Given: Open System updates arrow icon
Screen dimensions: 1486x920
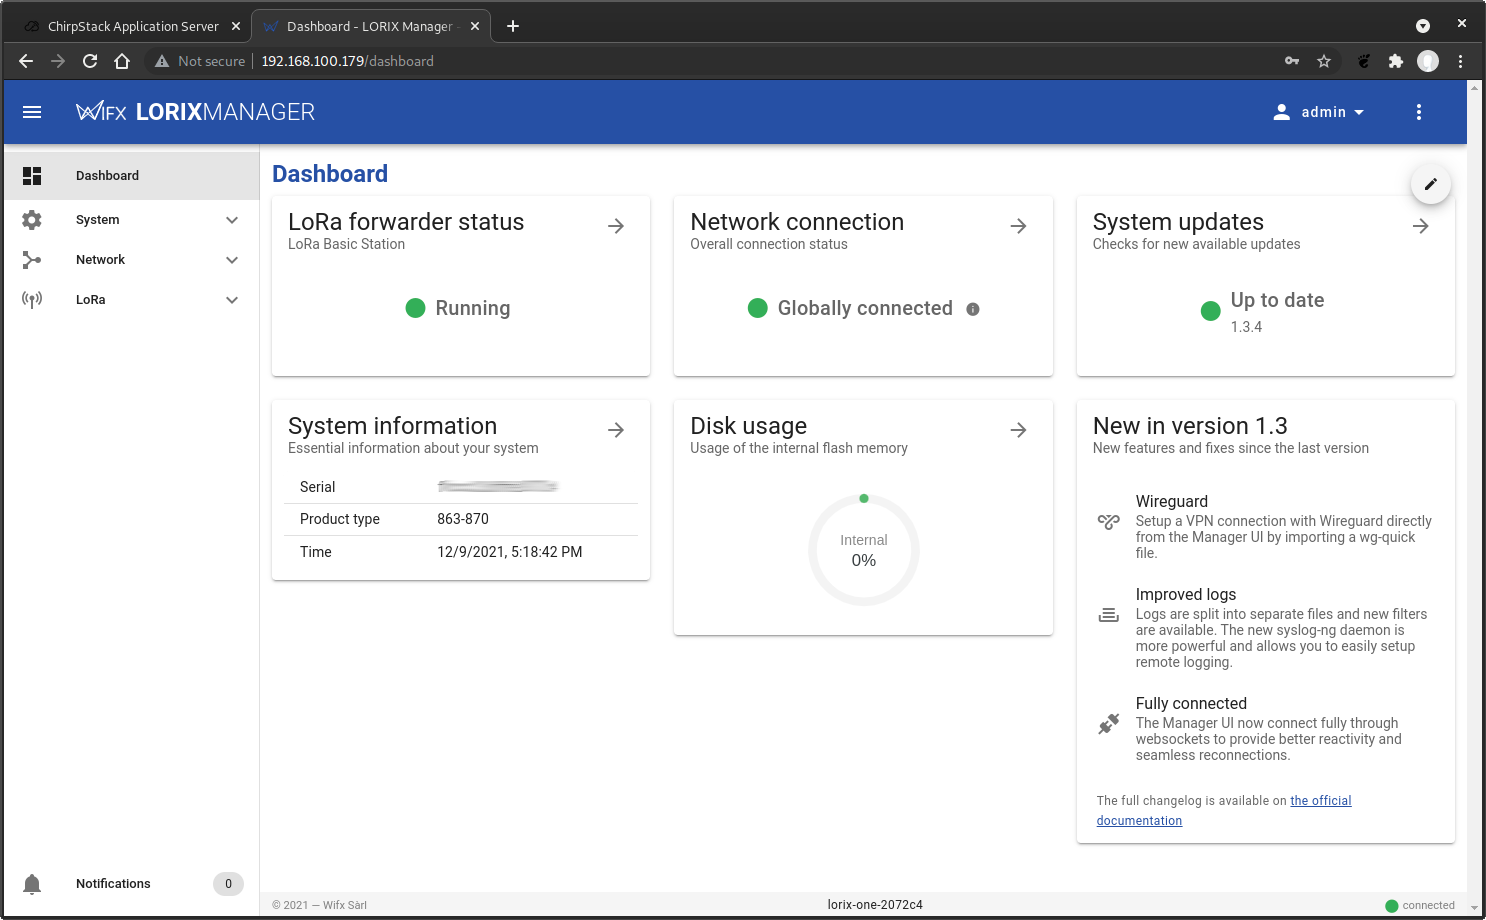Looking at the screenshot, I should [x=1420, y=226].
